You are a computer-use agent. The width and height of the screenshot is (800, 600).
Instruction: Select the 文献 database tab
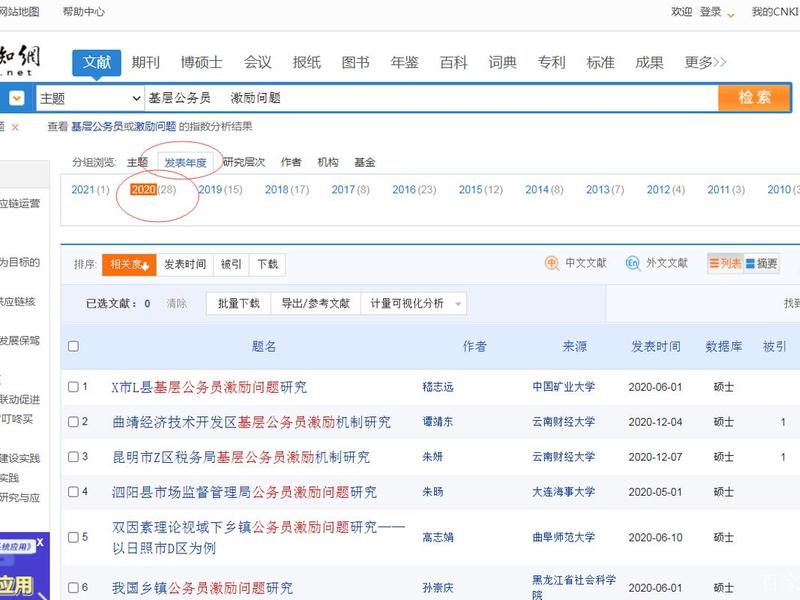point(96,63)
